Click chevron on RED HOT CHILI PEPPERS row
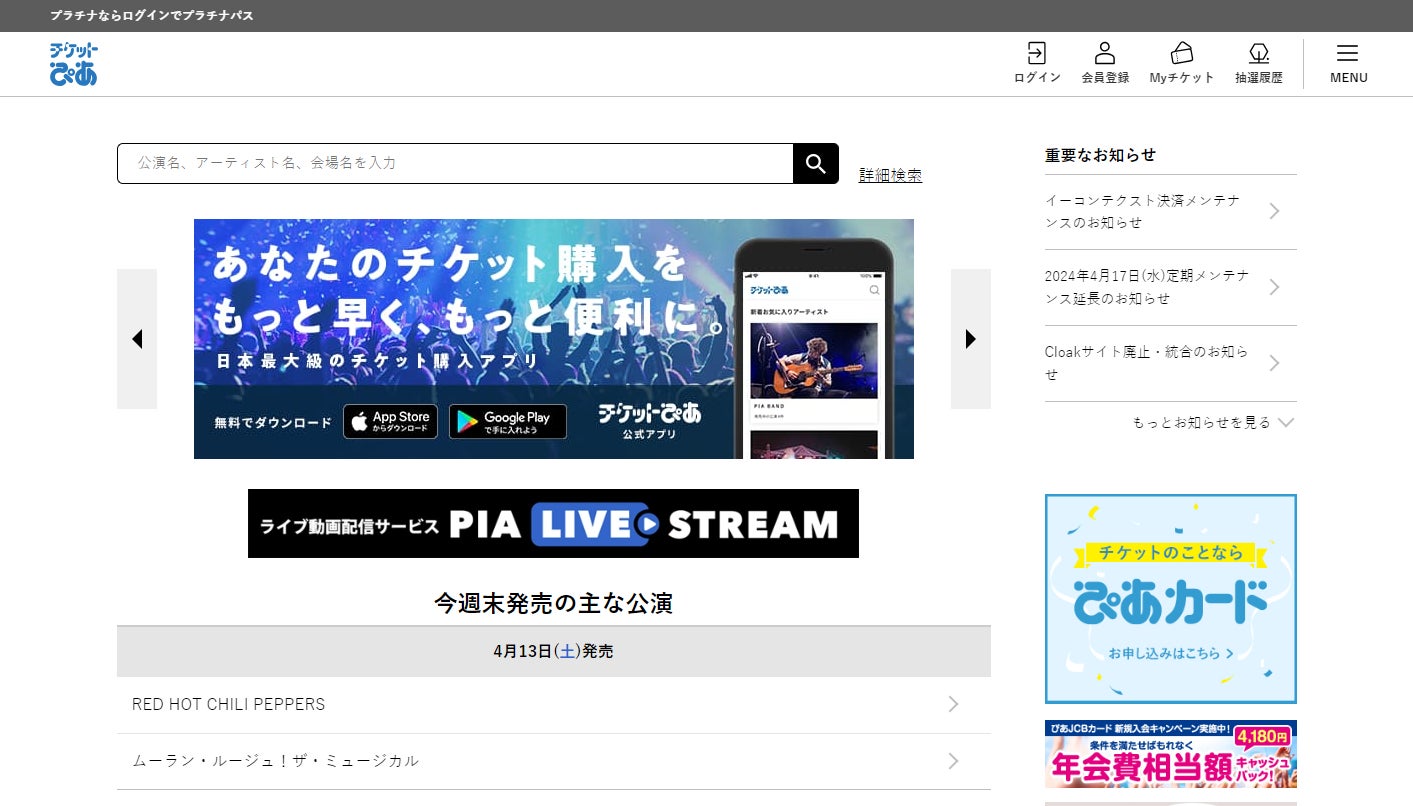This screenshot has height=806, width=1413. coord(953,704)
